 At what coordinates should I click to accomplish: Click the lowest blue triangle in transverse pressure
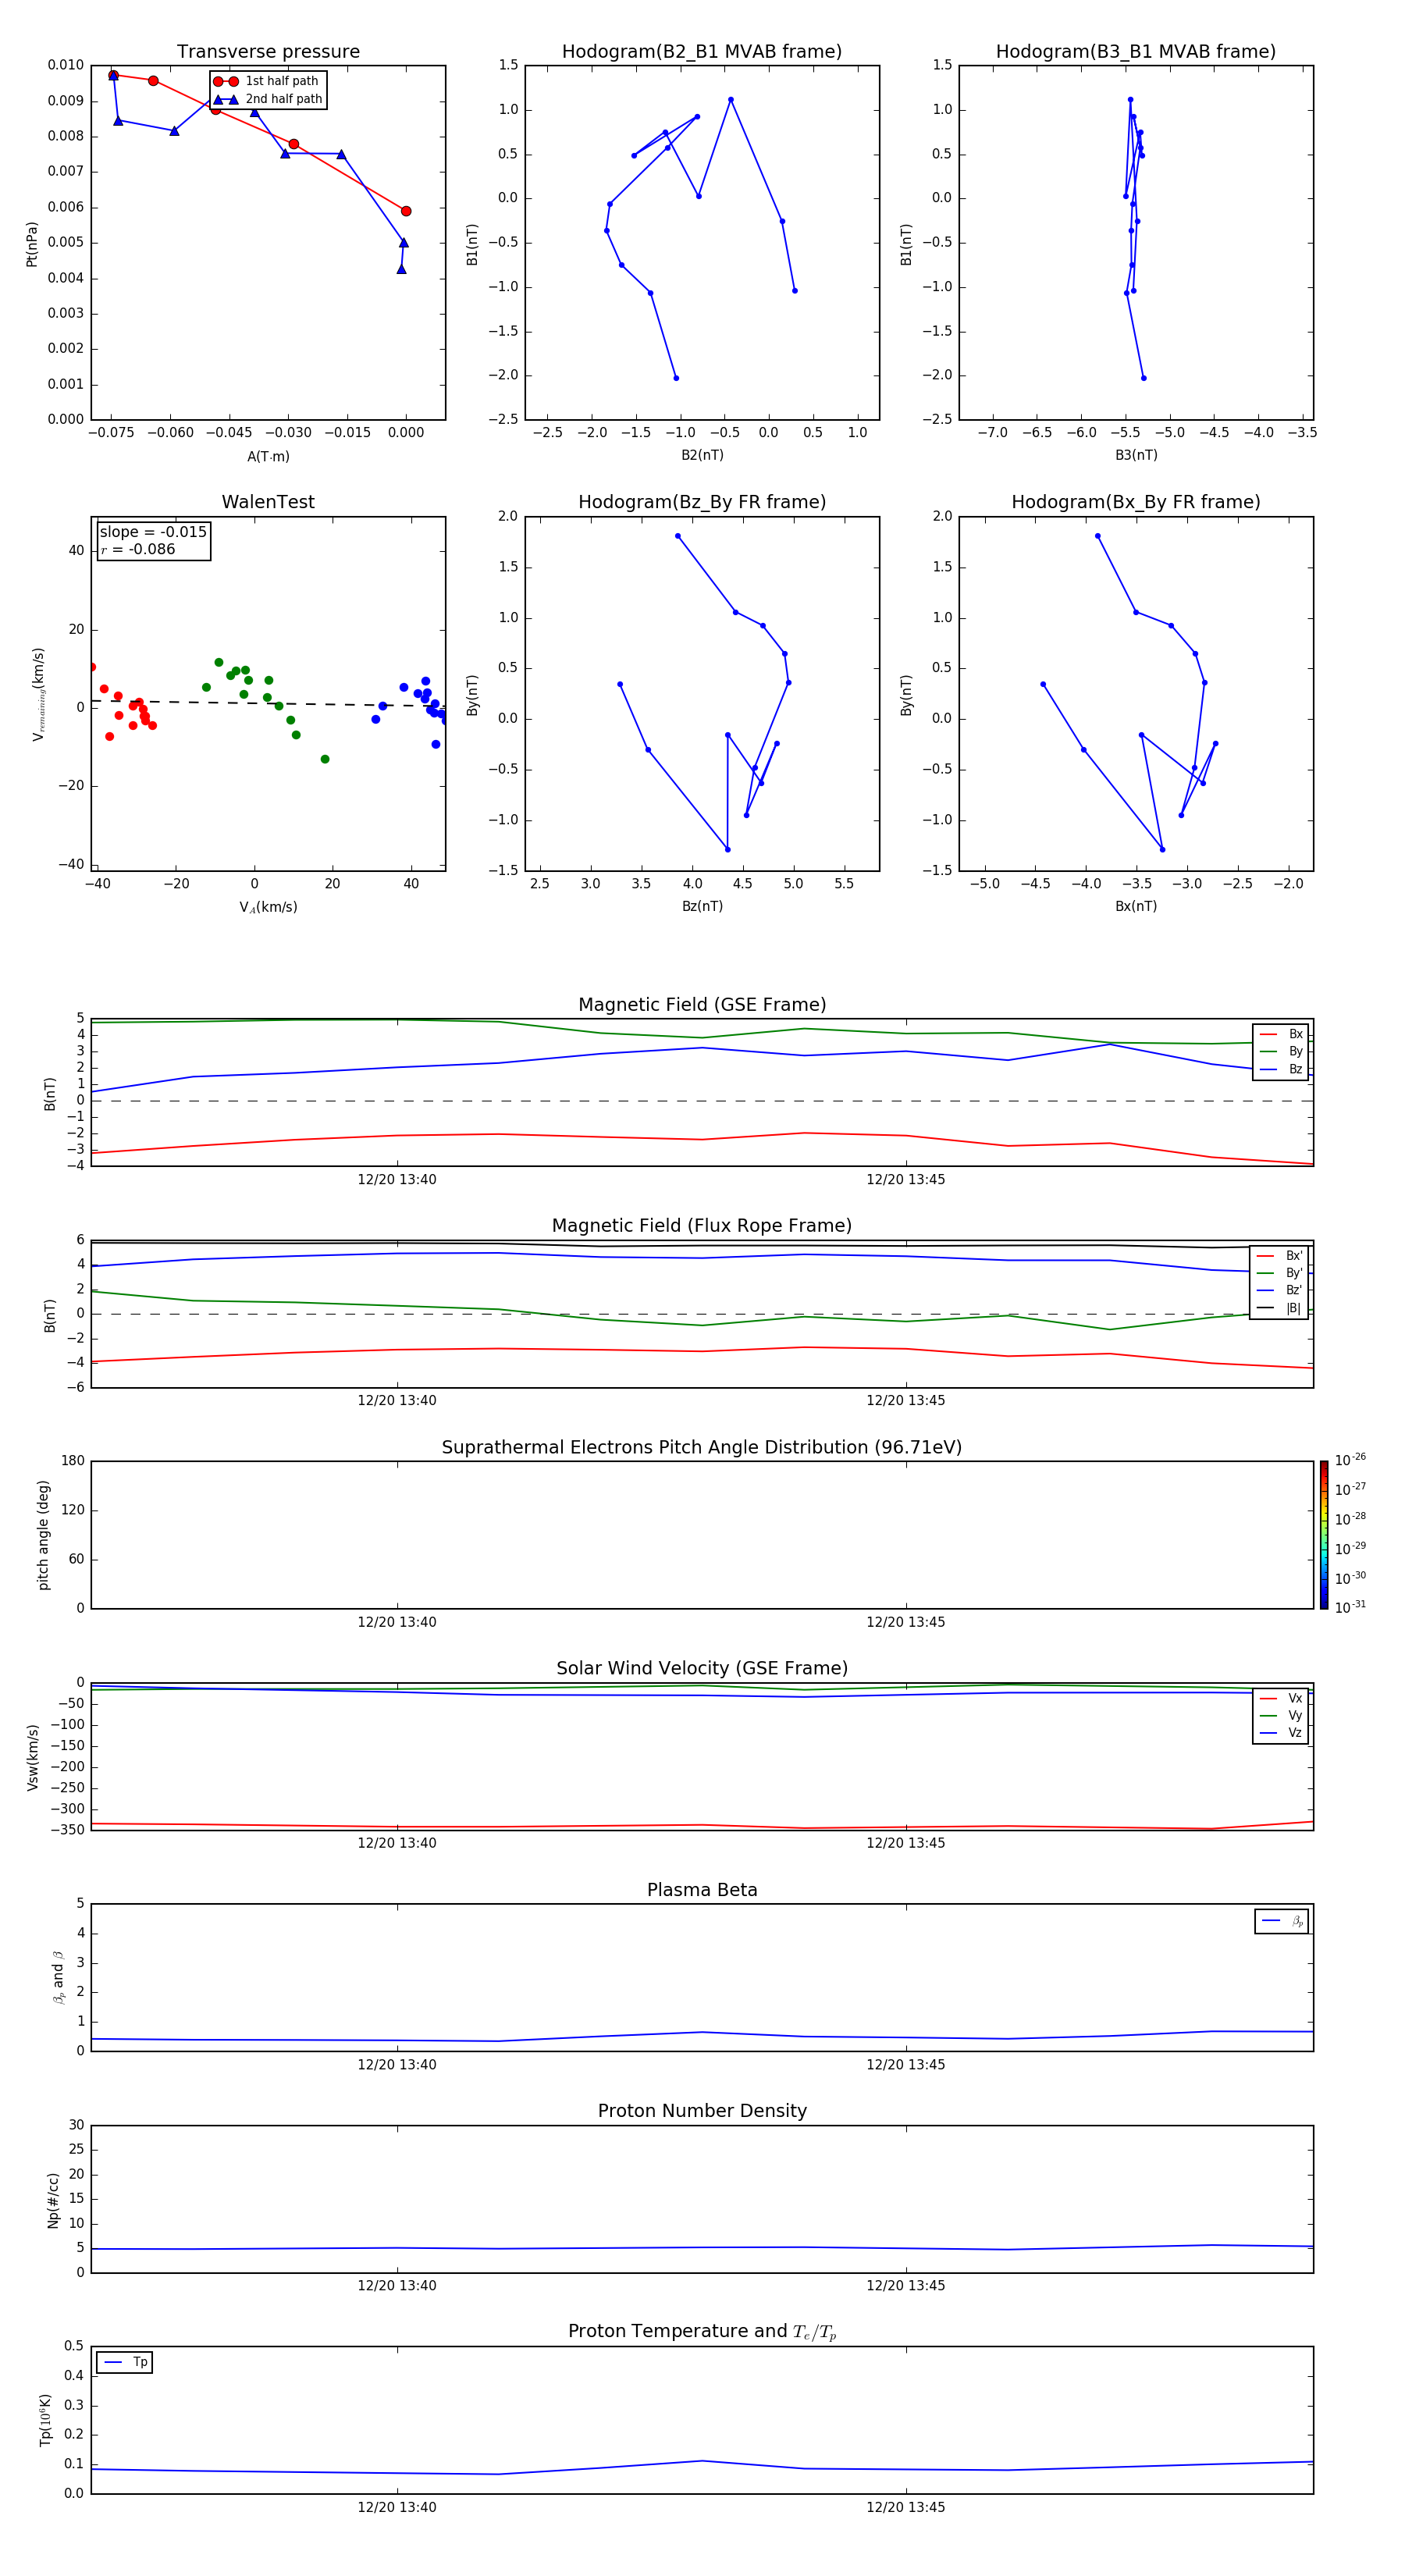coord(401,269)
